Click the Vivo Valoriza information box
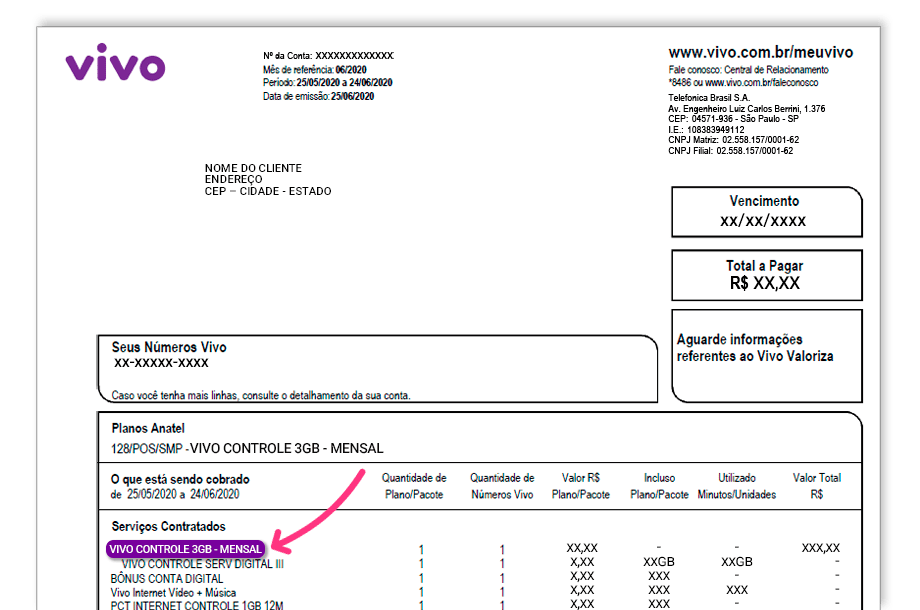This screenshot has height=610, width=920. click(767, 355)
